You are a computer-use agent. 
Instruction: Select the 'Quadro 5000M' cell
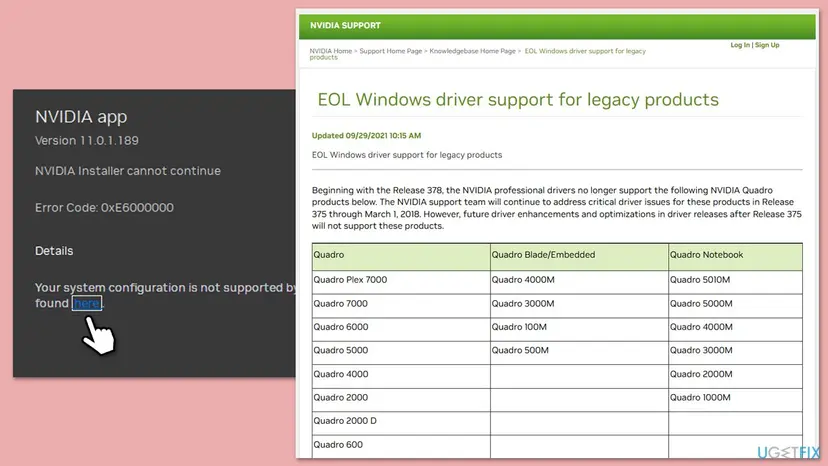pos(735,306)
